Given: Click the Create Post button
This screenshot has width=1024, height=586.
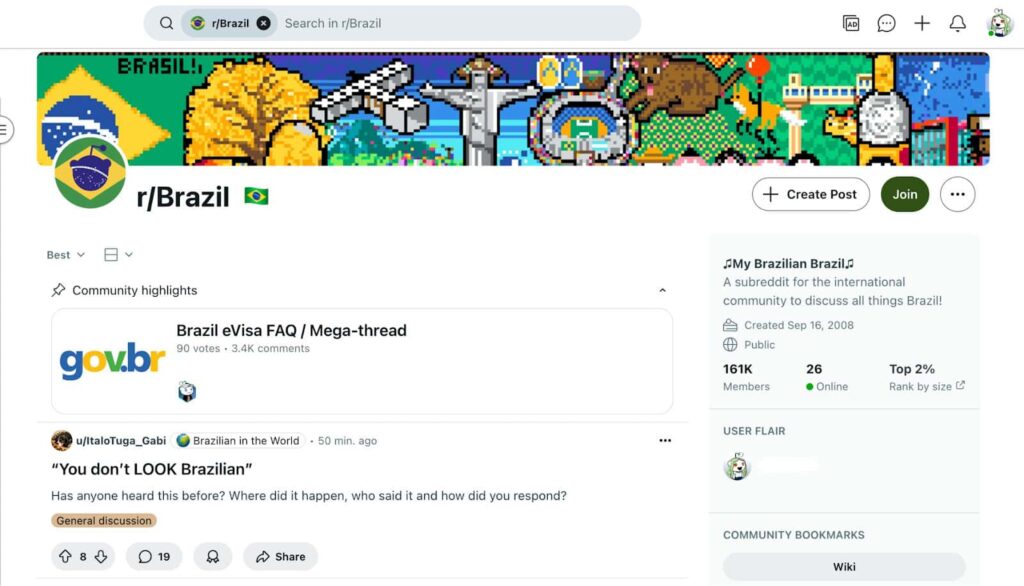Looking at the screenshot, I should [x=810, y=194].
